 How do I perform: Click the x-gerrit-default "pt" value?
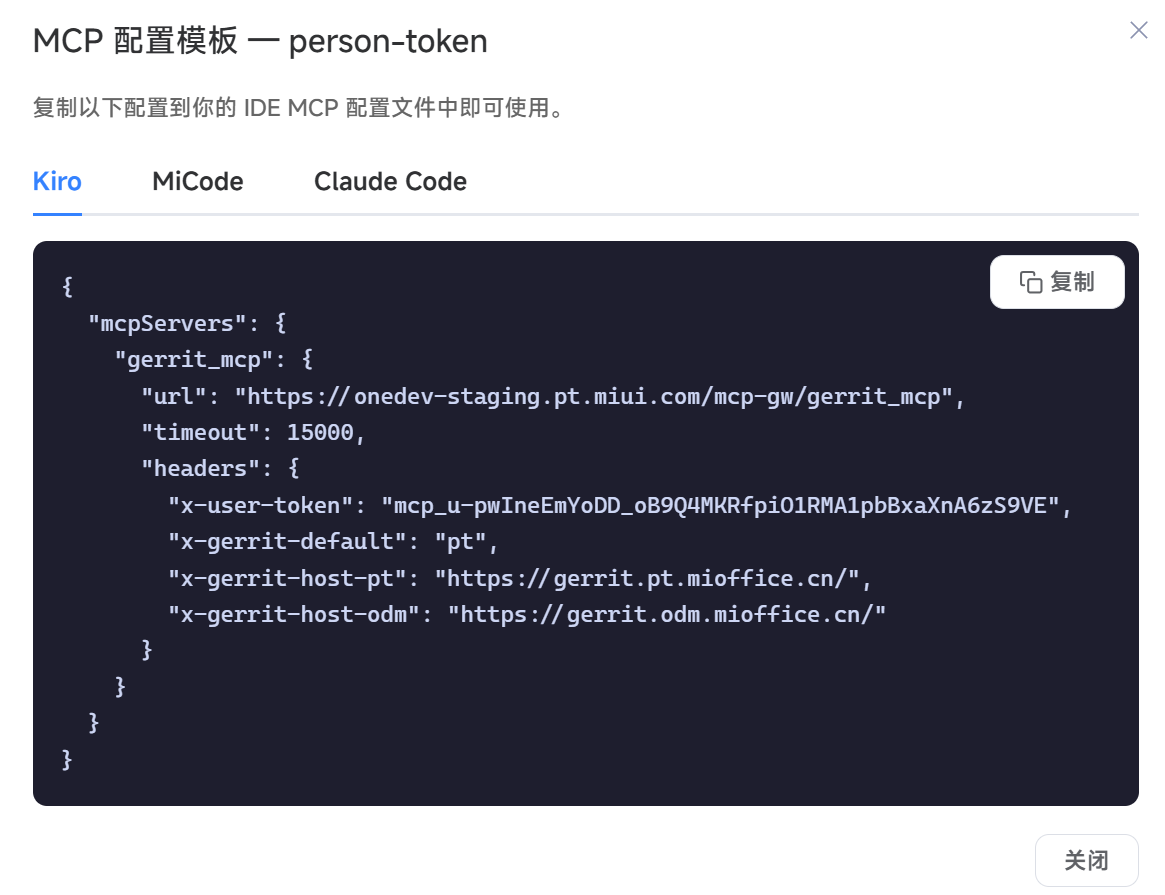point(460,541)
